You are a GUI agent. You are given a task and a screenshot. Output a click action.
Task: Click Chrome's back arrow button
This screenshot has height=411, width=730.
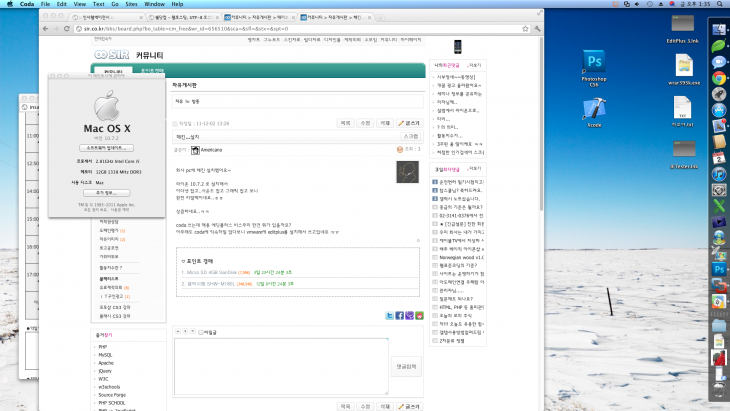(x=45, y=28)
